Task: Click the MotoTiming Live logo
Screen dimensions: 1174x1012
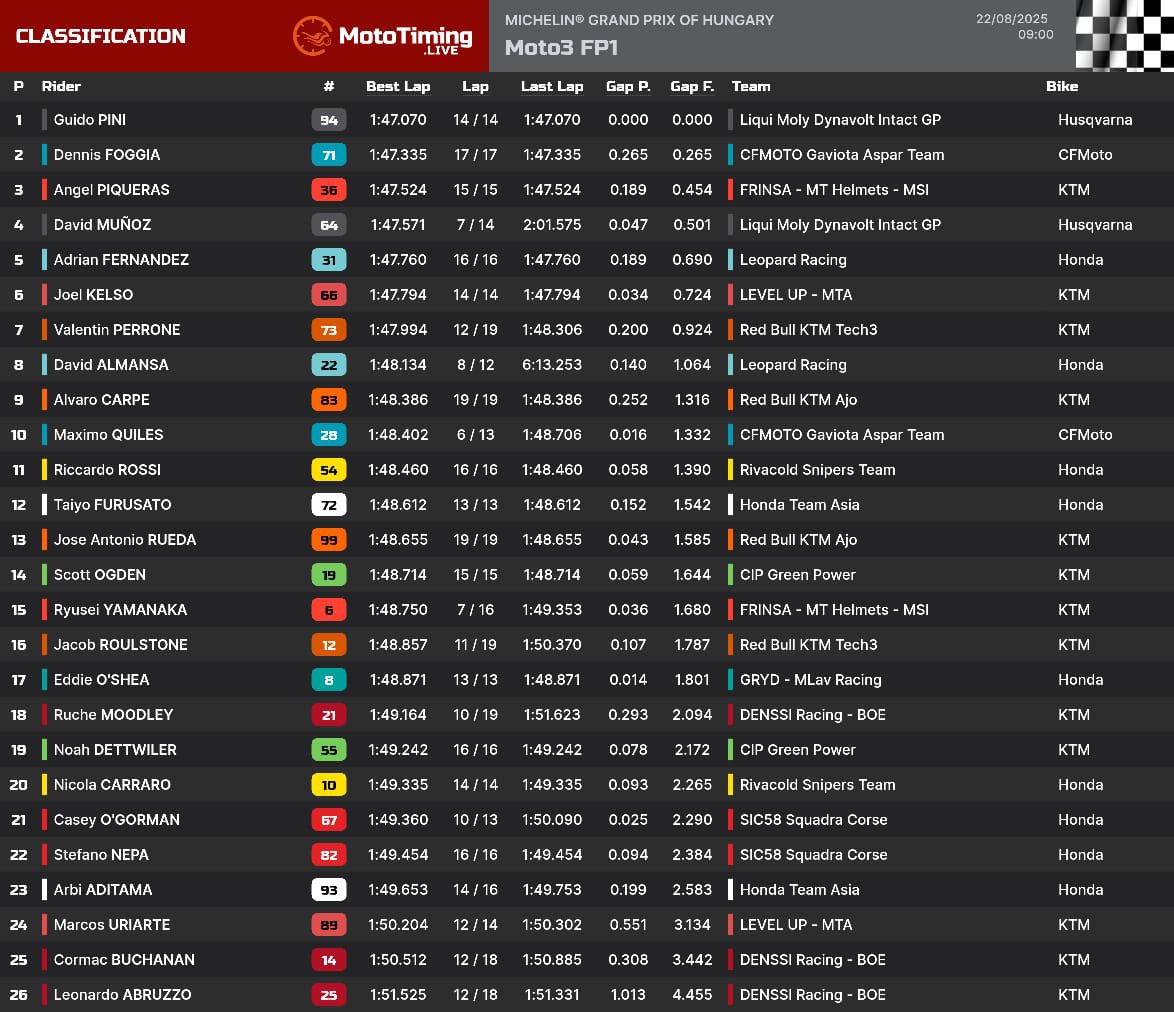Action: [383, 36]
